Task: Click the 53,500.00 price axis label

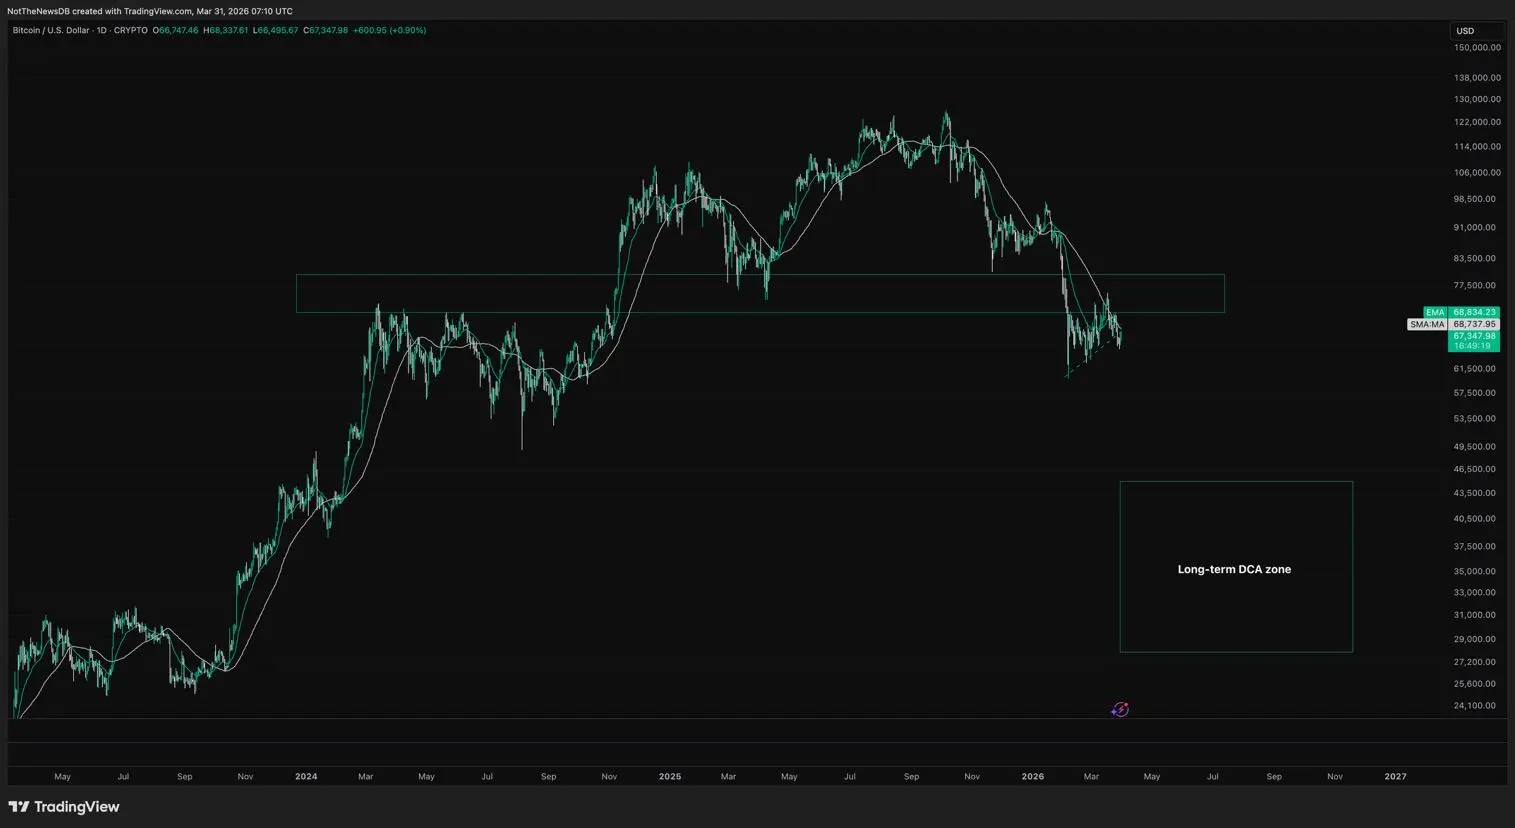Action: click(1475, 418)
